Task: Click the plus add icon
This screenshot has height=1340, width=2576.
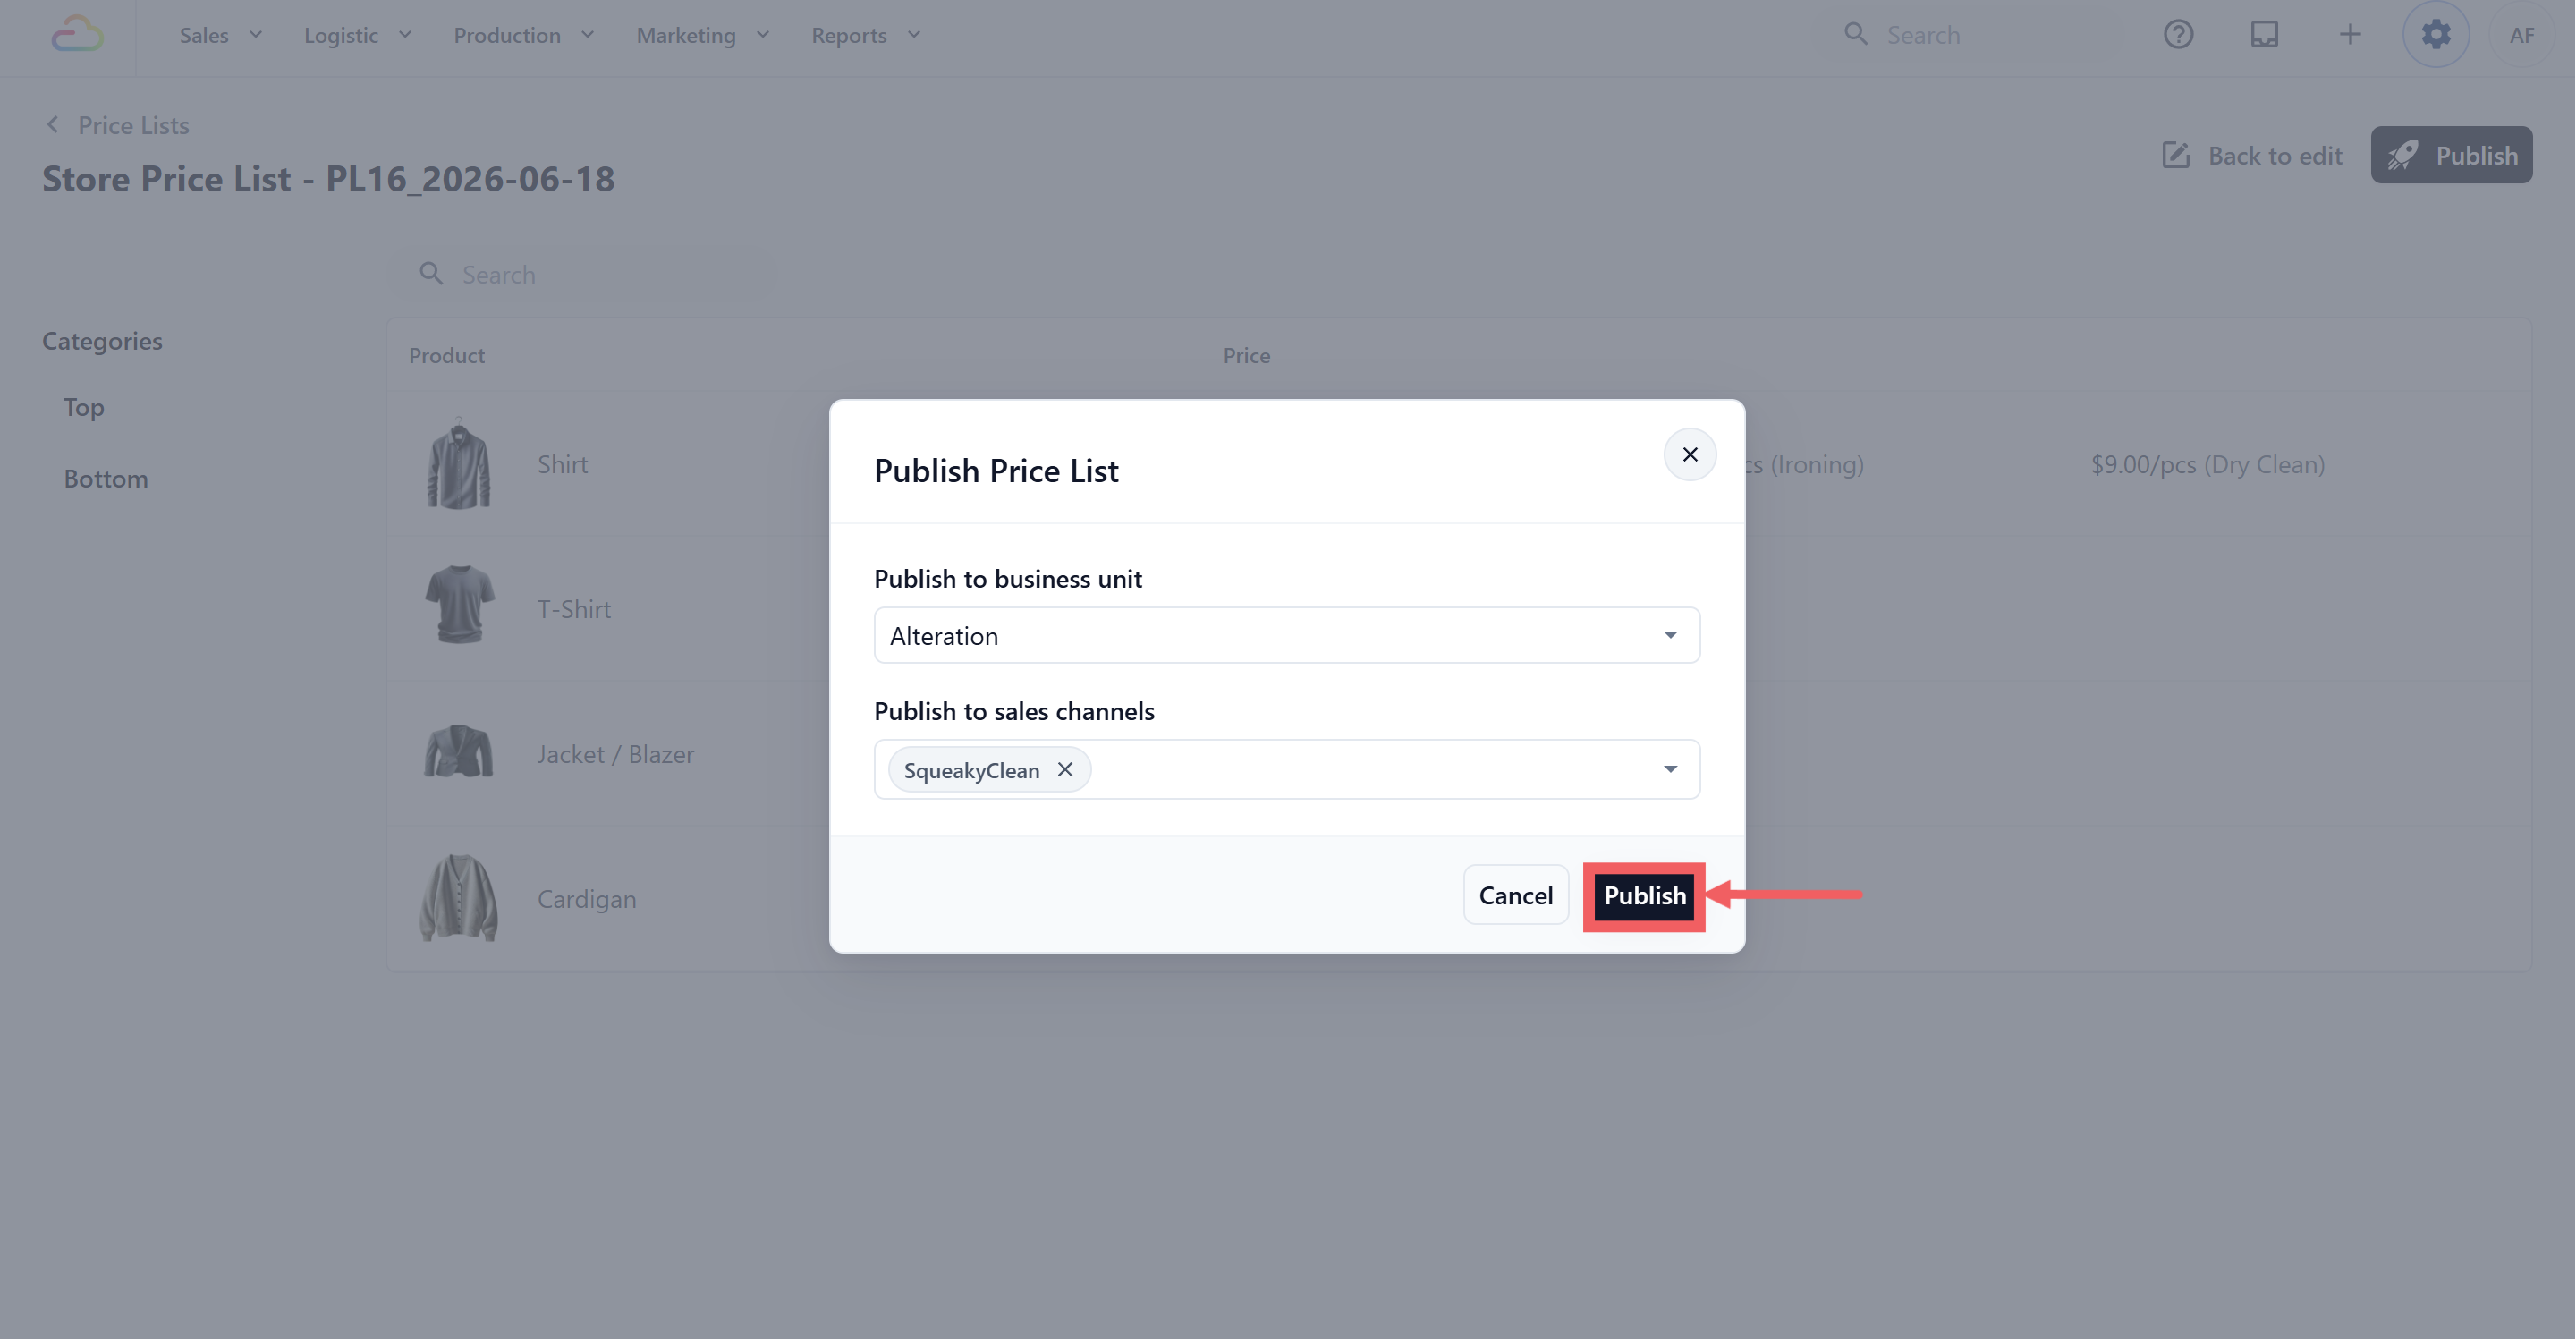Action: [2350, 35]
